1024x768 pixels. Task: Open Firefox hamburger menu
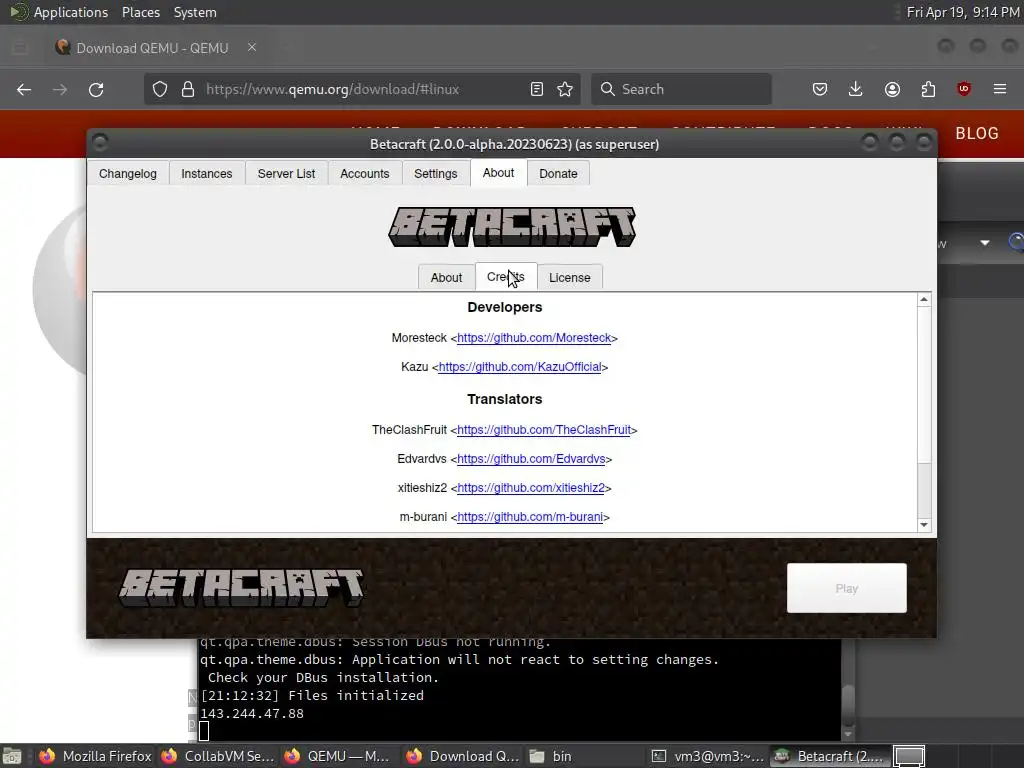pos(1000,89)
